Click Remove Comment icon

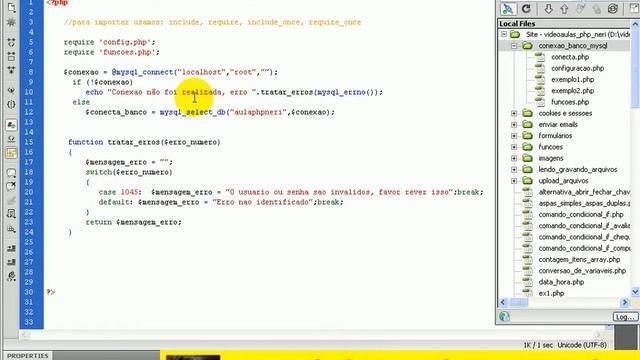(x=11, y=187)
